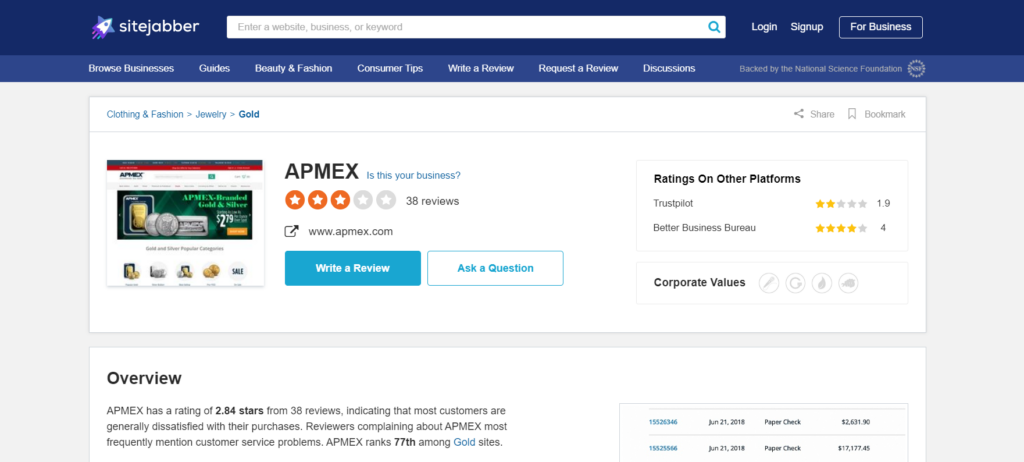Open the www.apmex.com website link
The height and width of the screenshot is (462, 1024).
point(351,231)
